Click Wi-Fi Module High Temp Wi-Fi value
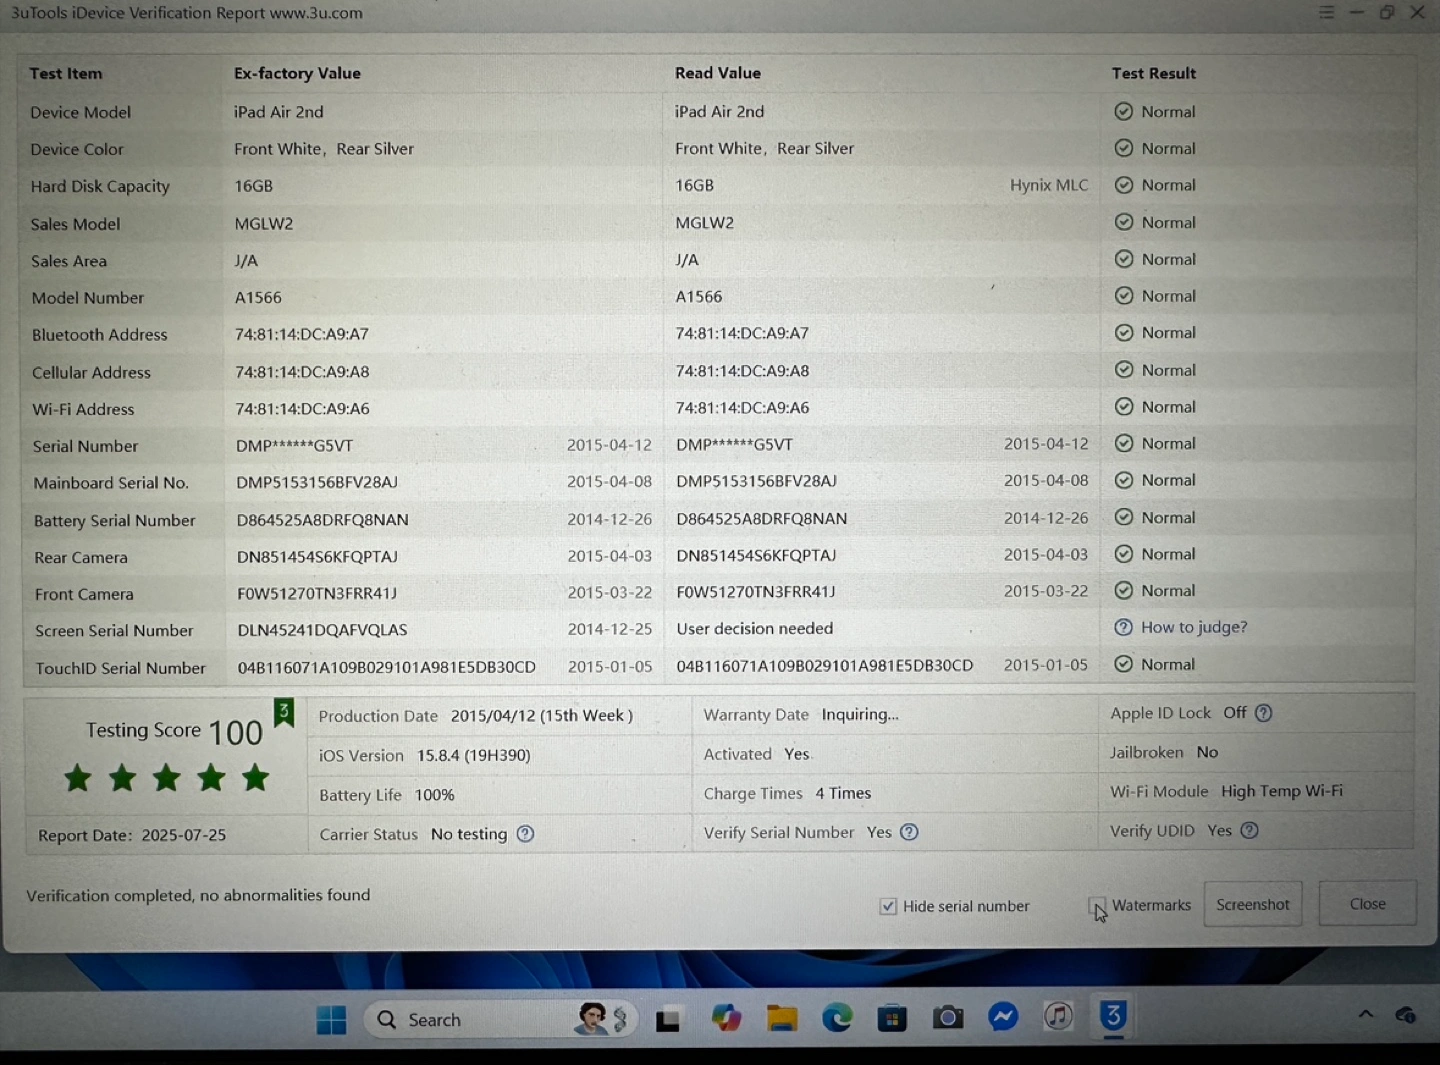1440x1065 pixels. [1282, 791]
